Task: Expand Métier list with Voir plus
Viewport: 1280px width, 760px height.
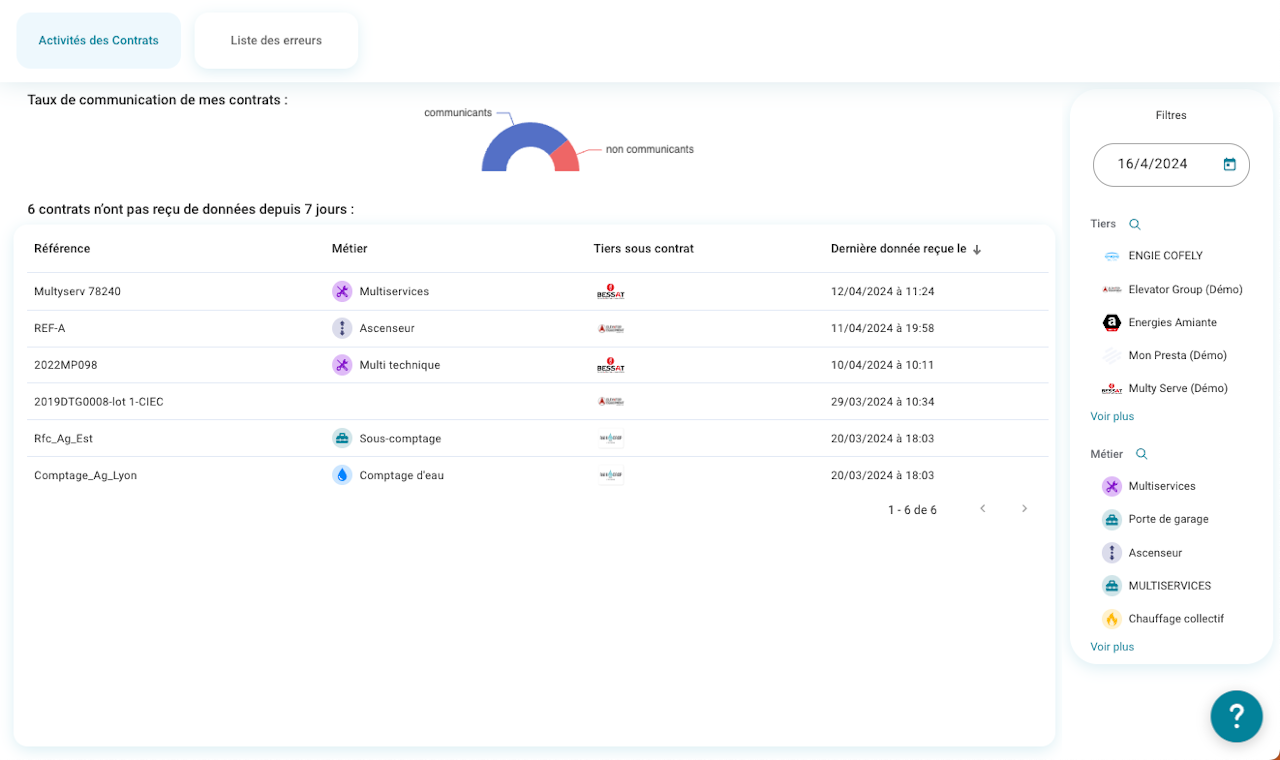Action: point(1112,647)
